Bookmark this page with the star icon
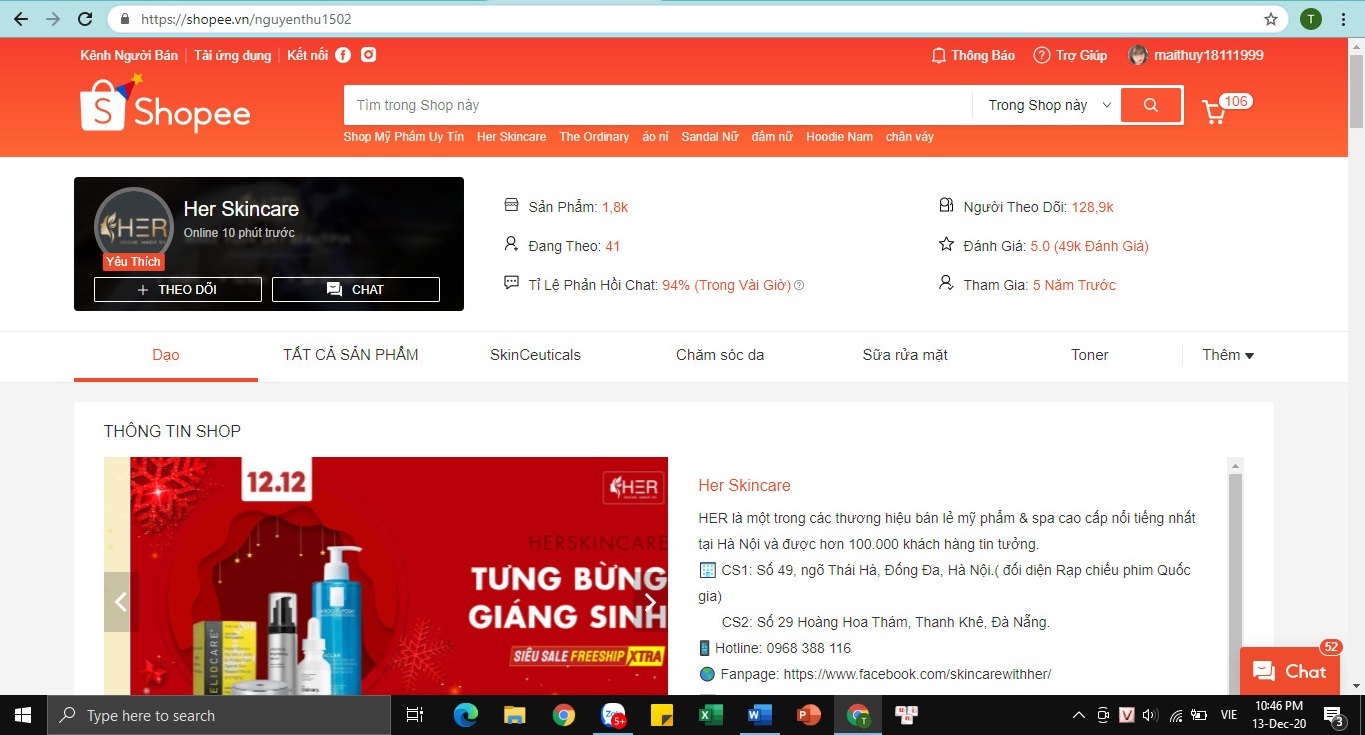The image size is (1365, 735). 1271,19
